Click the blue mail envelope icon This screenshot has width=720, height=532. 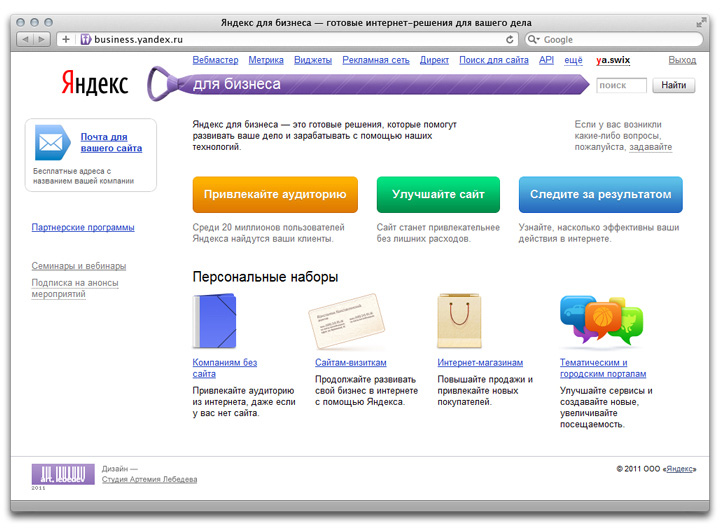[x=50, y=142]
